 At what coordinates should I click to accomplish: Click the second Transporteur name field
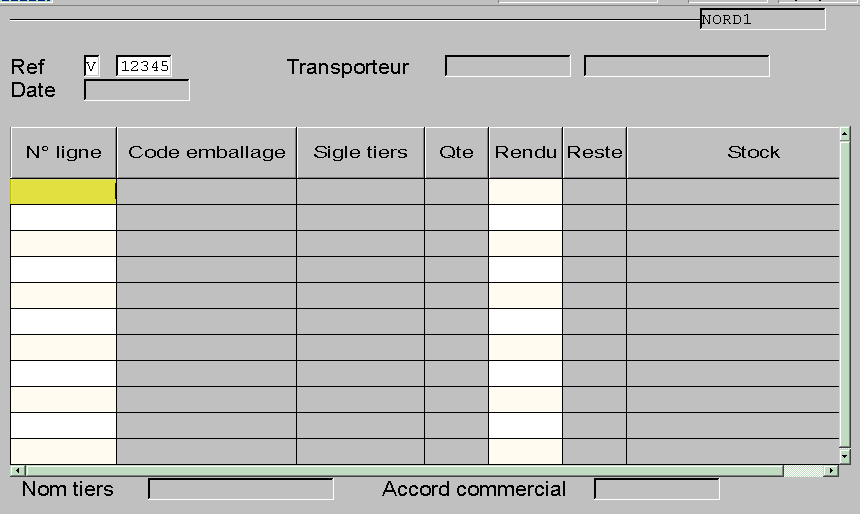click(x=676, y=66)
